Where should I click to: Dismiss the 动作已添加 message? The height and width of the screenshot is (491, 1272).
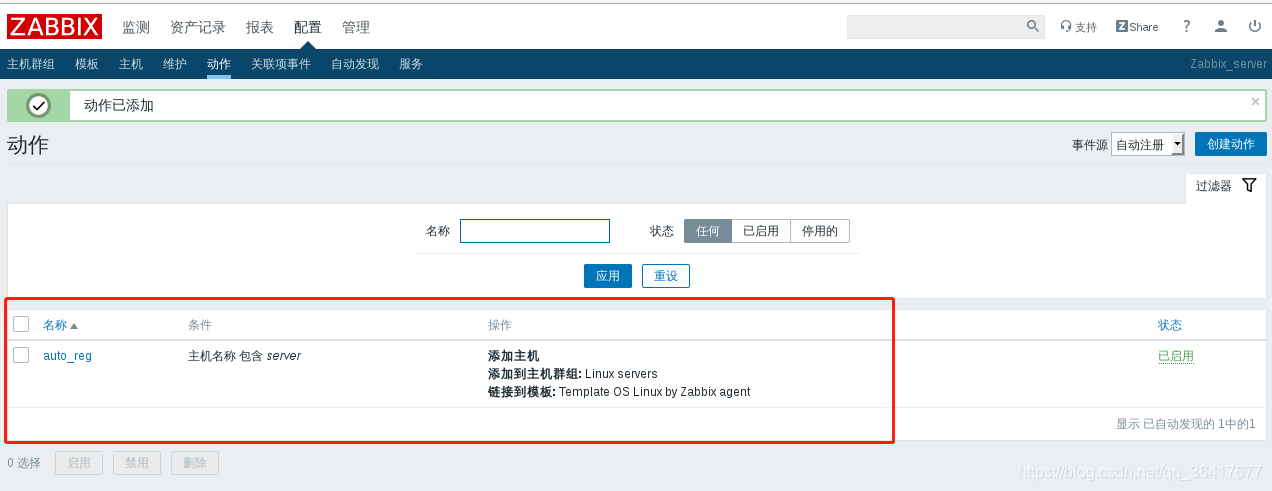point(1255,101)
